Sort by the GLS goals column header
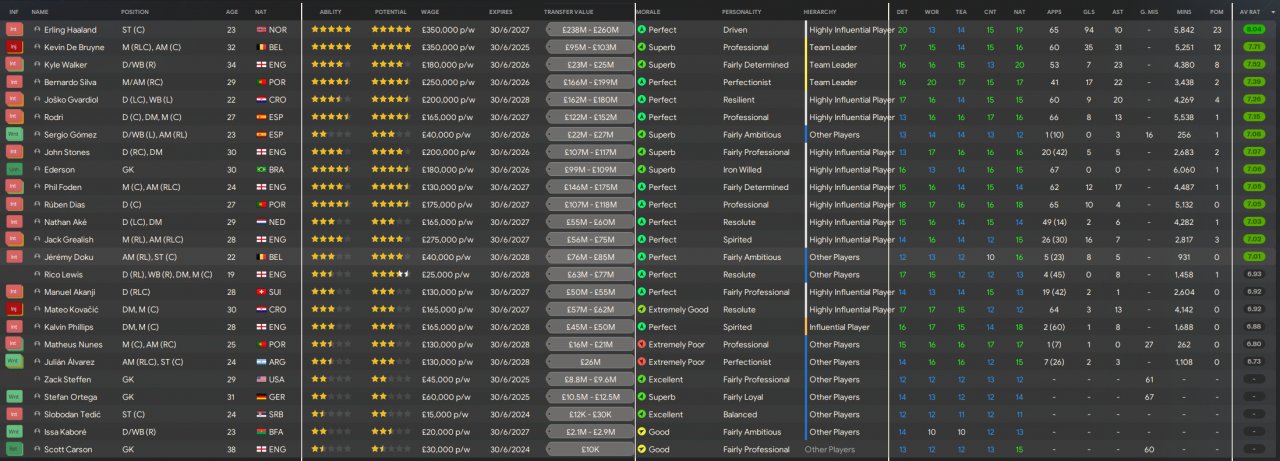The width and height of the screenshot is (1280, 461). pos(1087,11)
